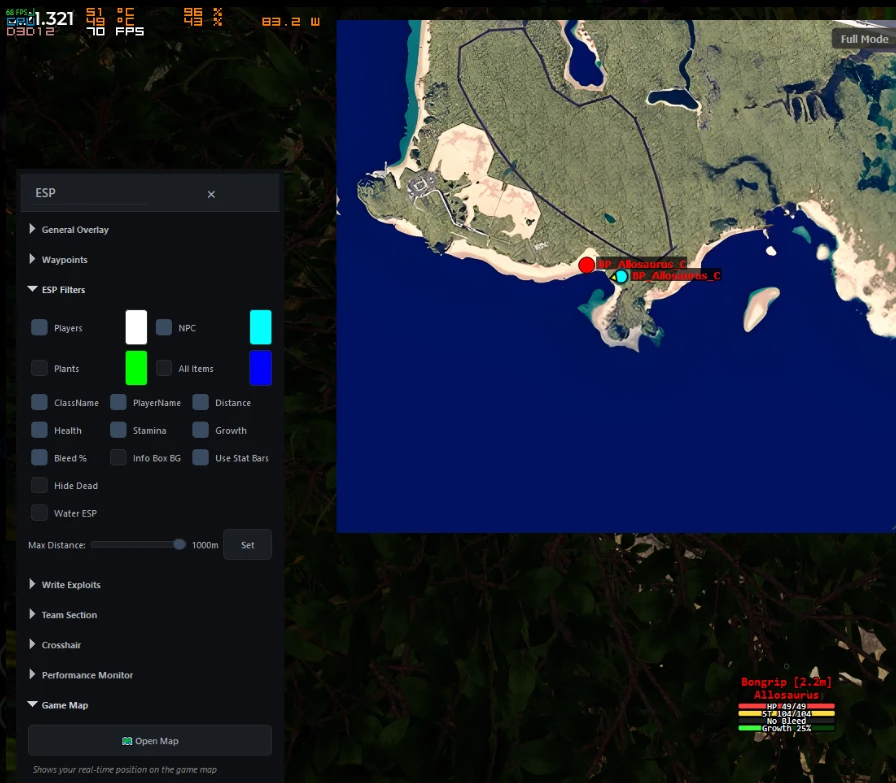Toggle the Water ESP checkbox
This screenshot has height=783, width=896.
(x=39, y=513)
